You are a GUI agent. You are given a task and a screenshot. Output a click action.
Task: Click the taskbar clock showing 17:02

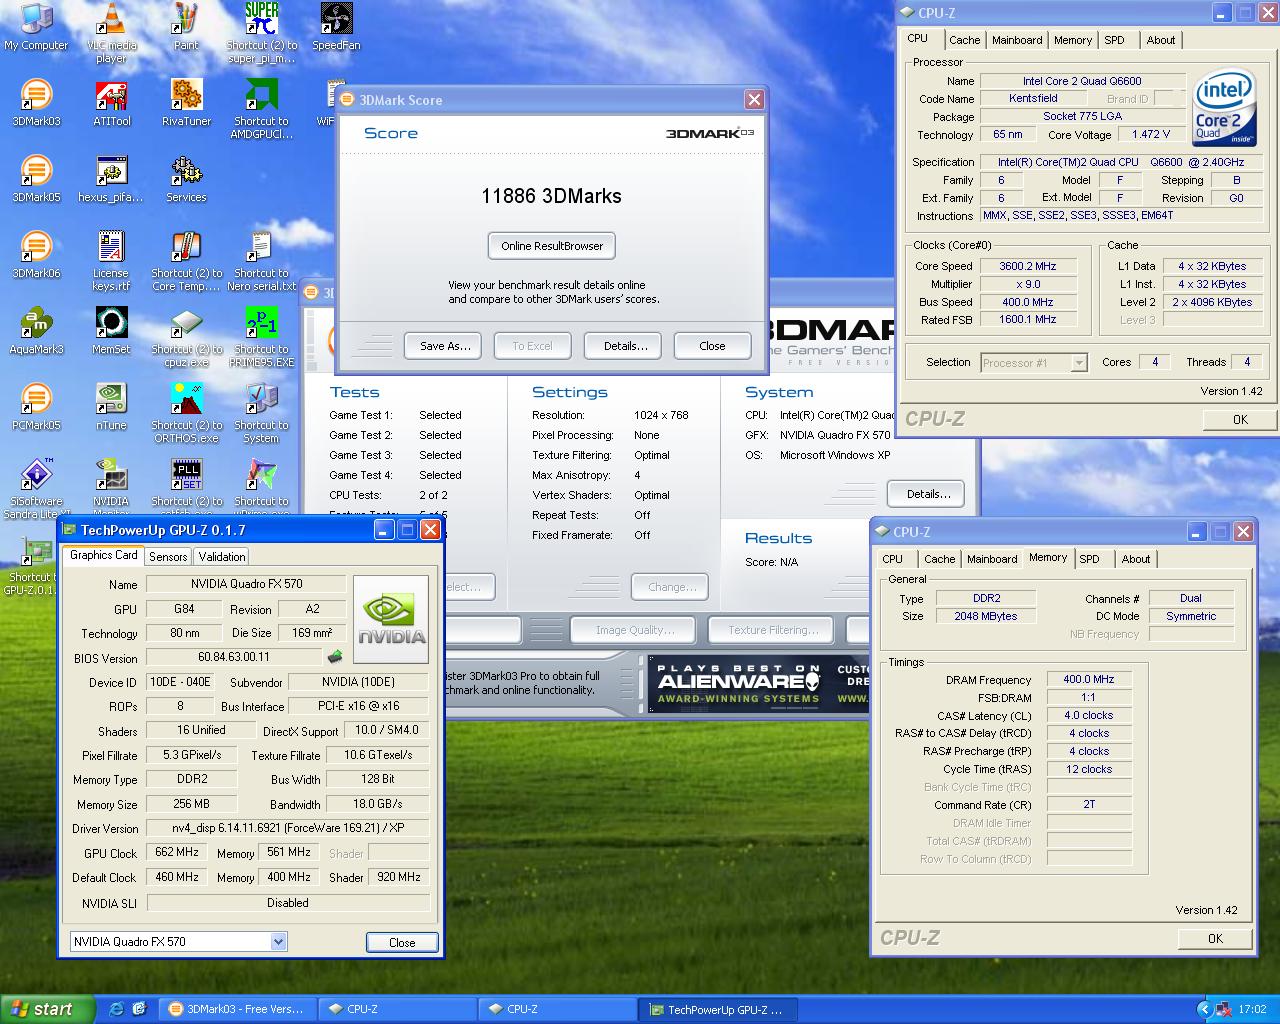click(1252, 1009)
